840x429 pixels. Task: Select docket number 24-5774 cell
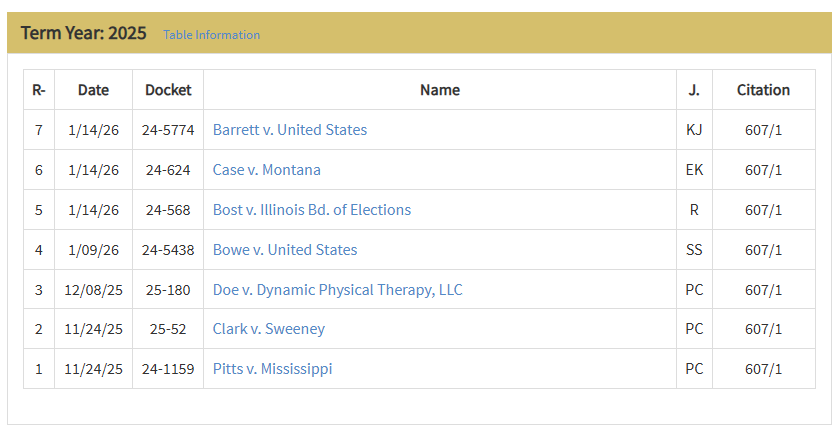click(x=168, y=130)
